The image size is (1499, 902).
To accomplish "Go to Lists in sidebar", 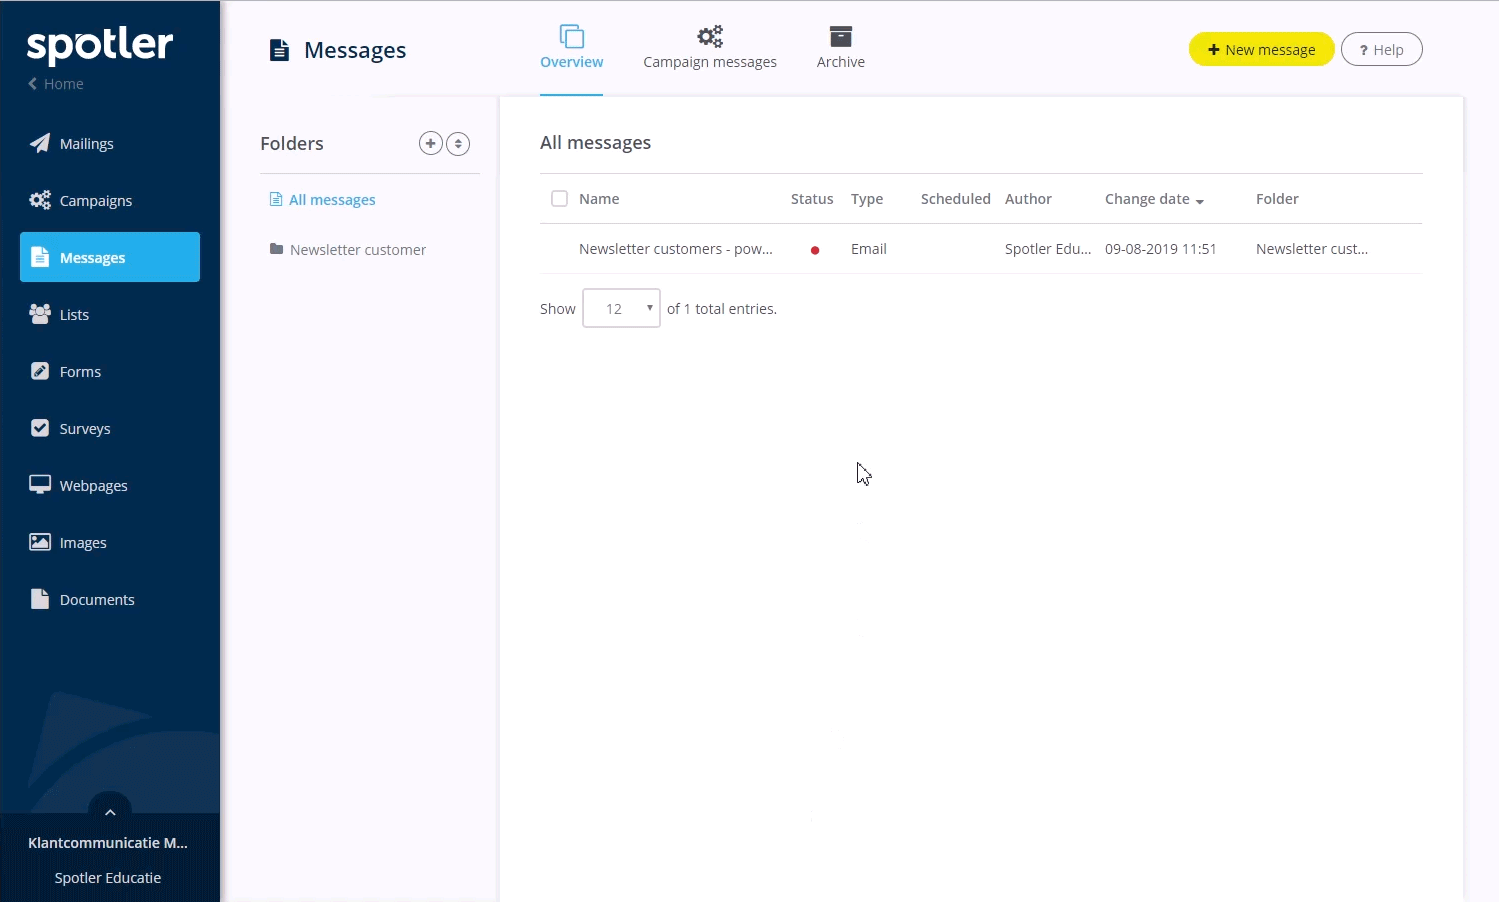I will [74, 315].
